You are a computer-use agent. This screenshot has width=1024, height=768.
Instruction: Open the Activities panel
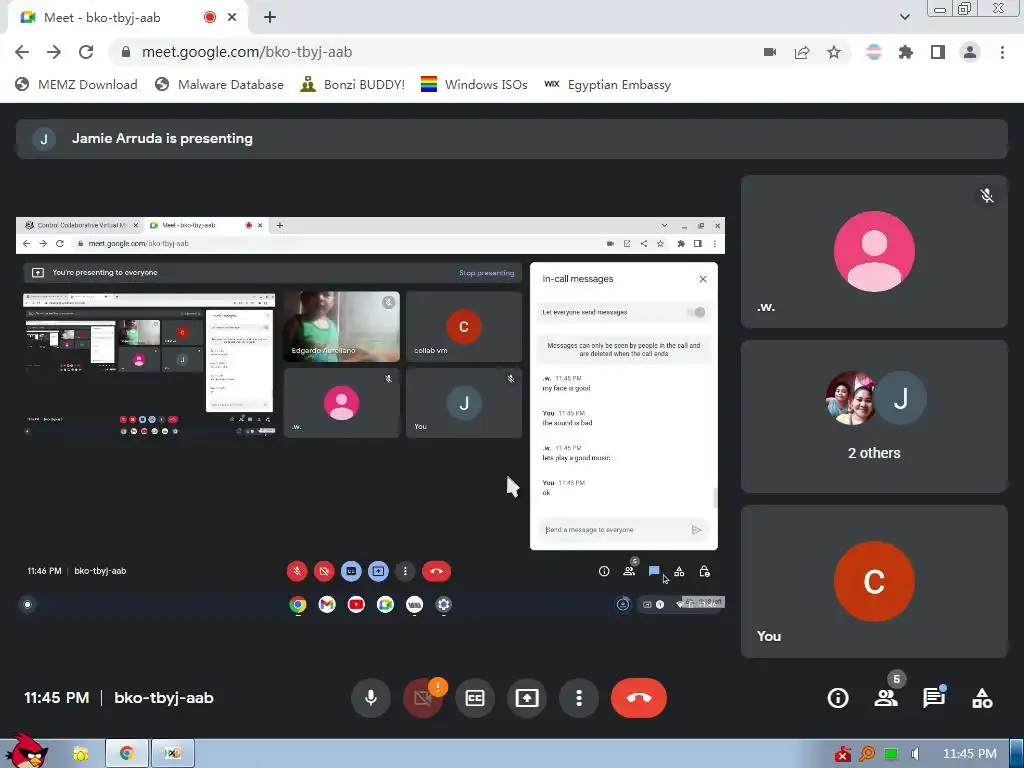click(x=982, y=698)
